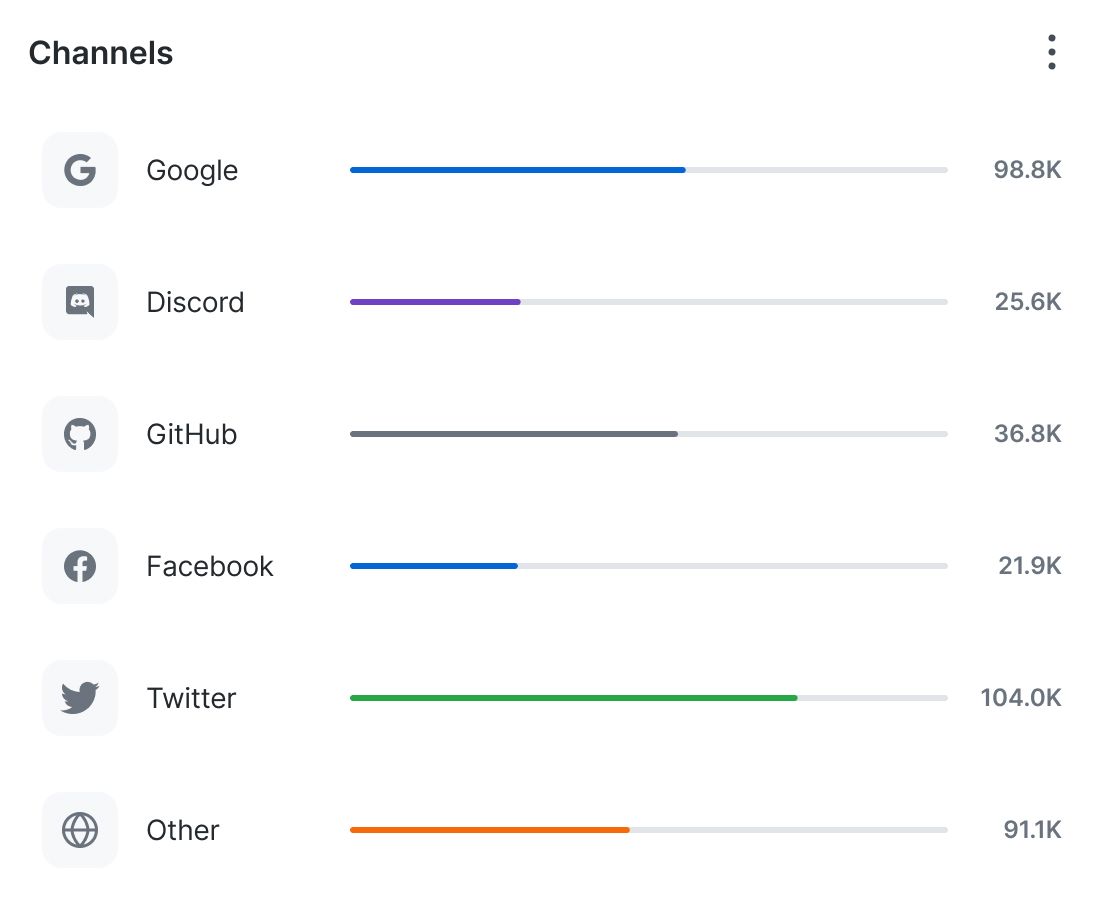The width and height of the screenshot is (1104, 910).
Task: Click the Discord channel label
Action: (x=195, y=302)
